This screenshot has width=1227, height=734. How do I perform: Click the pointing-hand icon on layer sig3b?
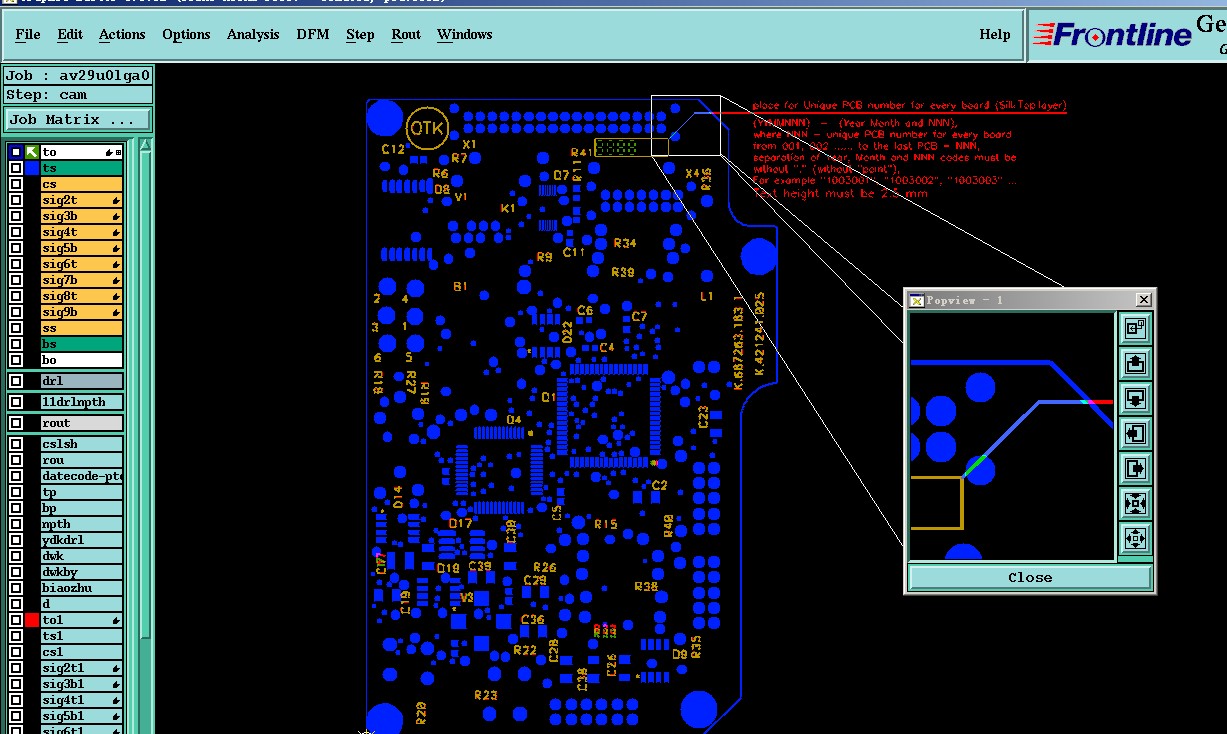tap(116, 216)
